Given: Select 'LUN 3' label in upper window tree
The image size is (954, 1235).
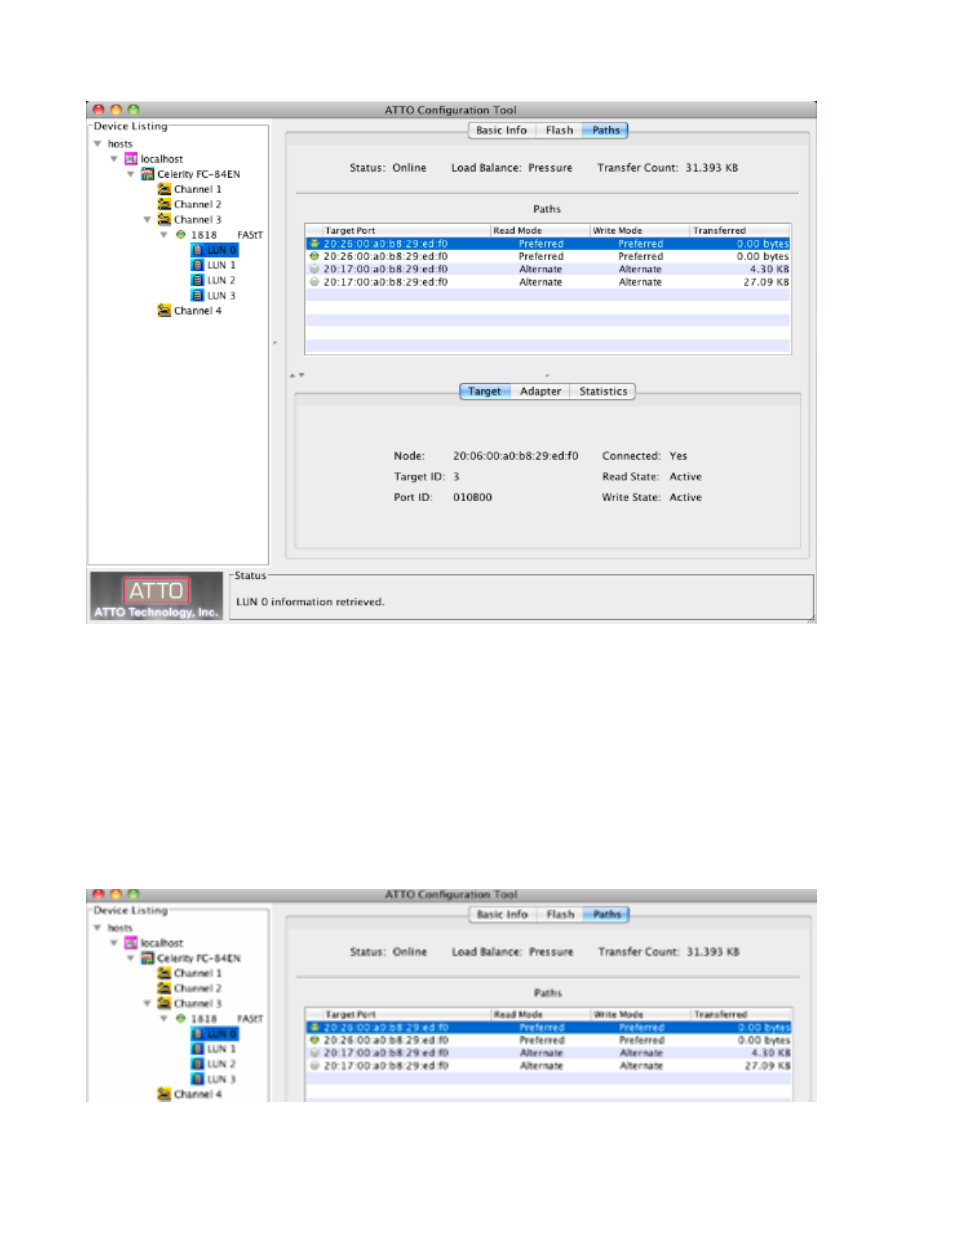Looking at the screenshot, I should coord(222,296).
